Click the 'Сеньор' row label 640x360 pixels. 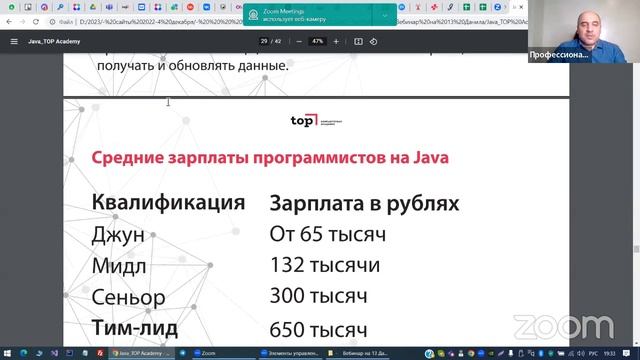pyautogui.click(x=128, y=297)
